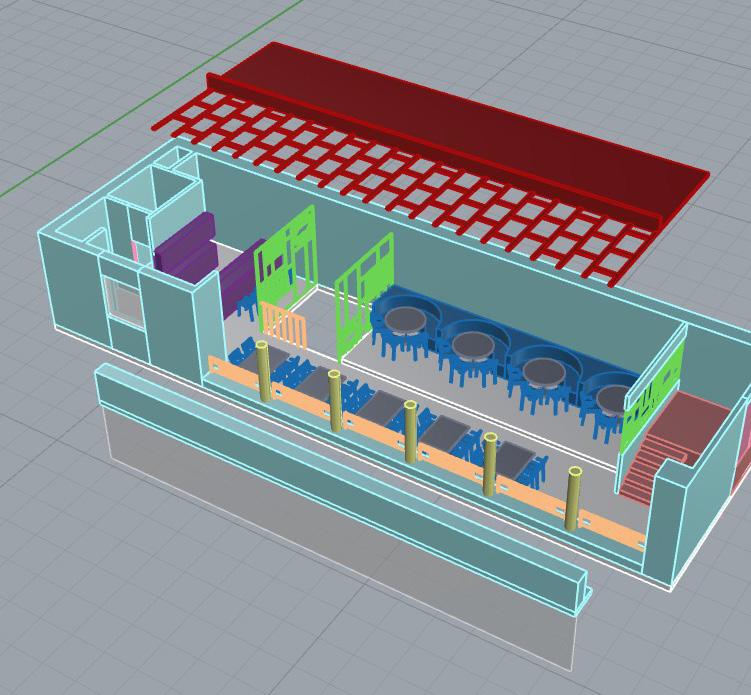
Task: Select the middle yellow column of the five
Action: tap(410, 431)
